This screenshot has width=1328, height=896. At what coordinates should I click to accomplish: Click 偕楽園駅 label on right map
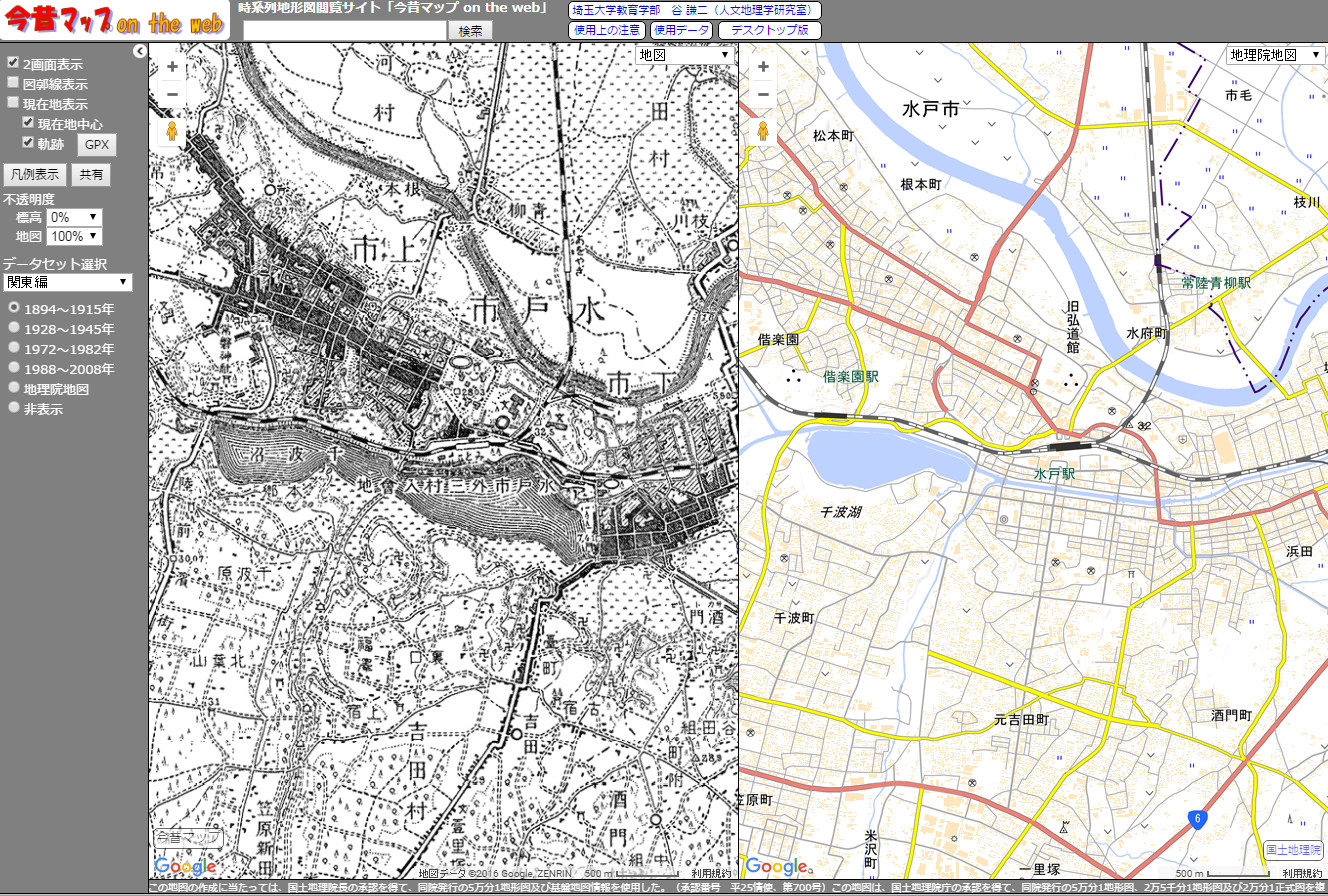[x=851, y=376]
